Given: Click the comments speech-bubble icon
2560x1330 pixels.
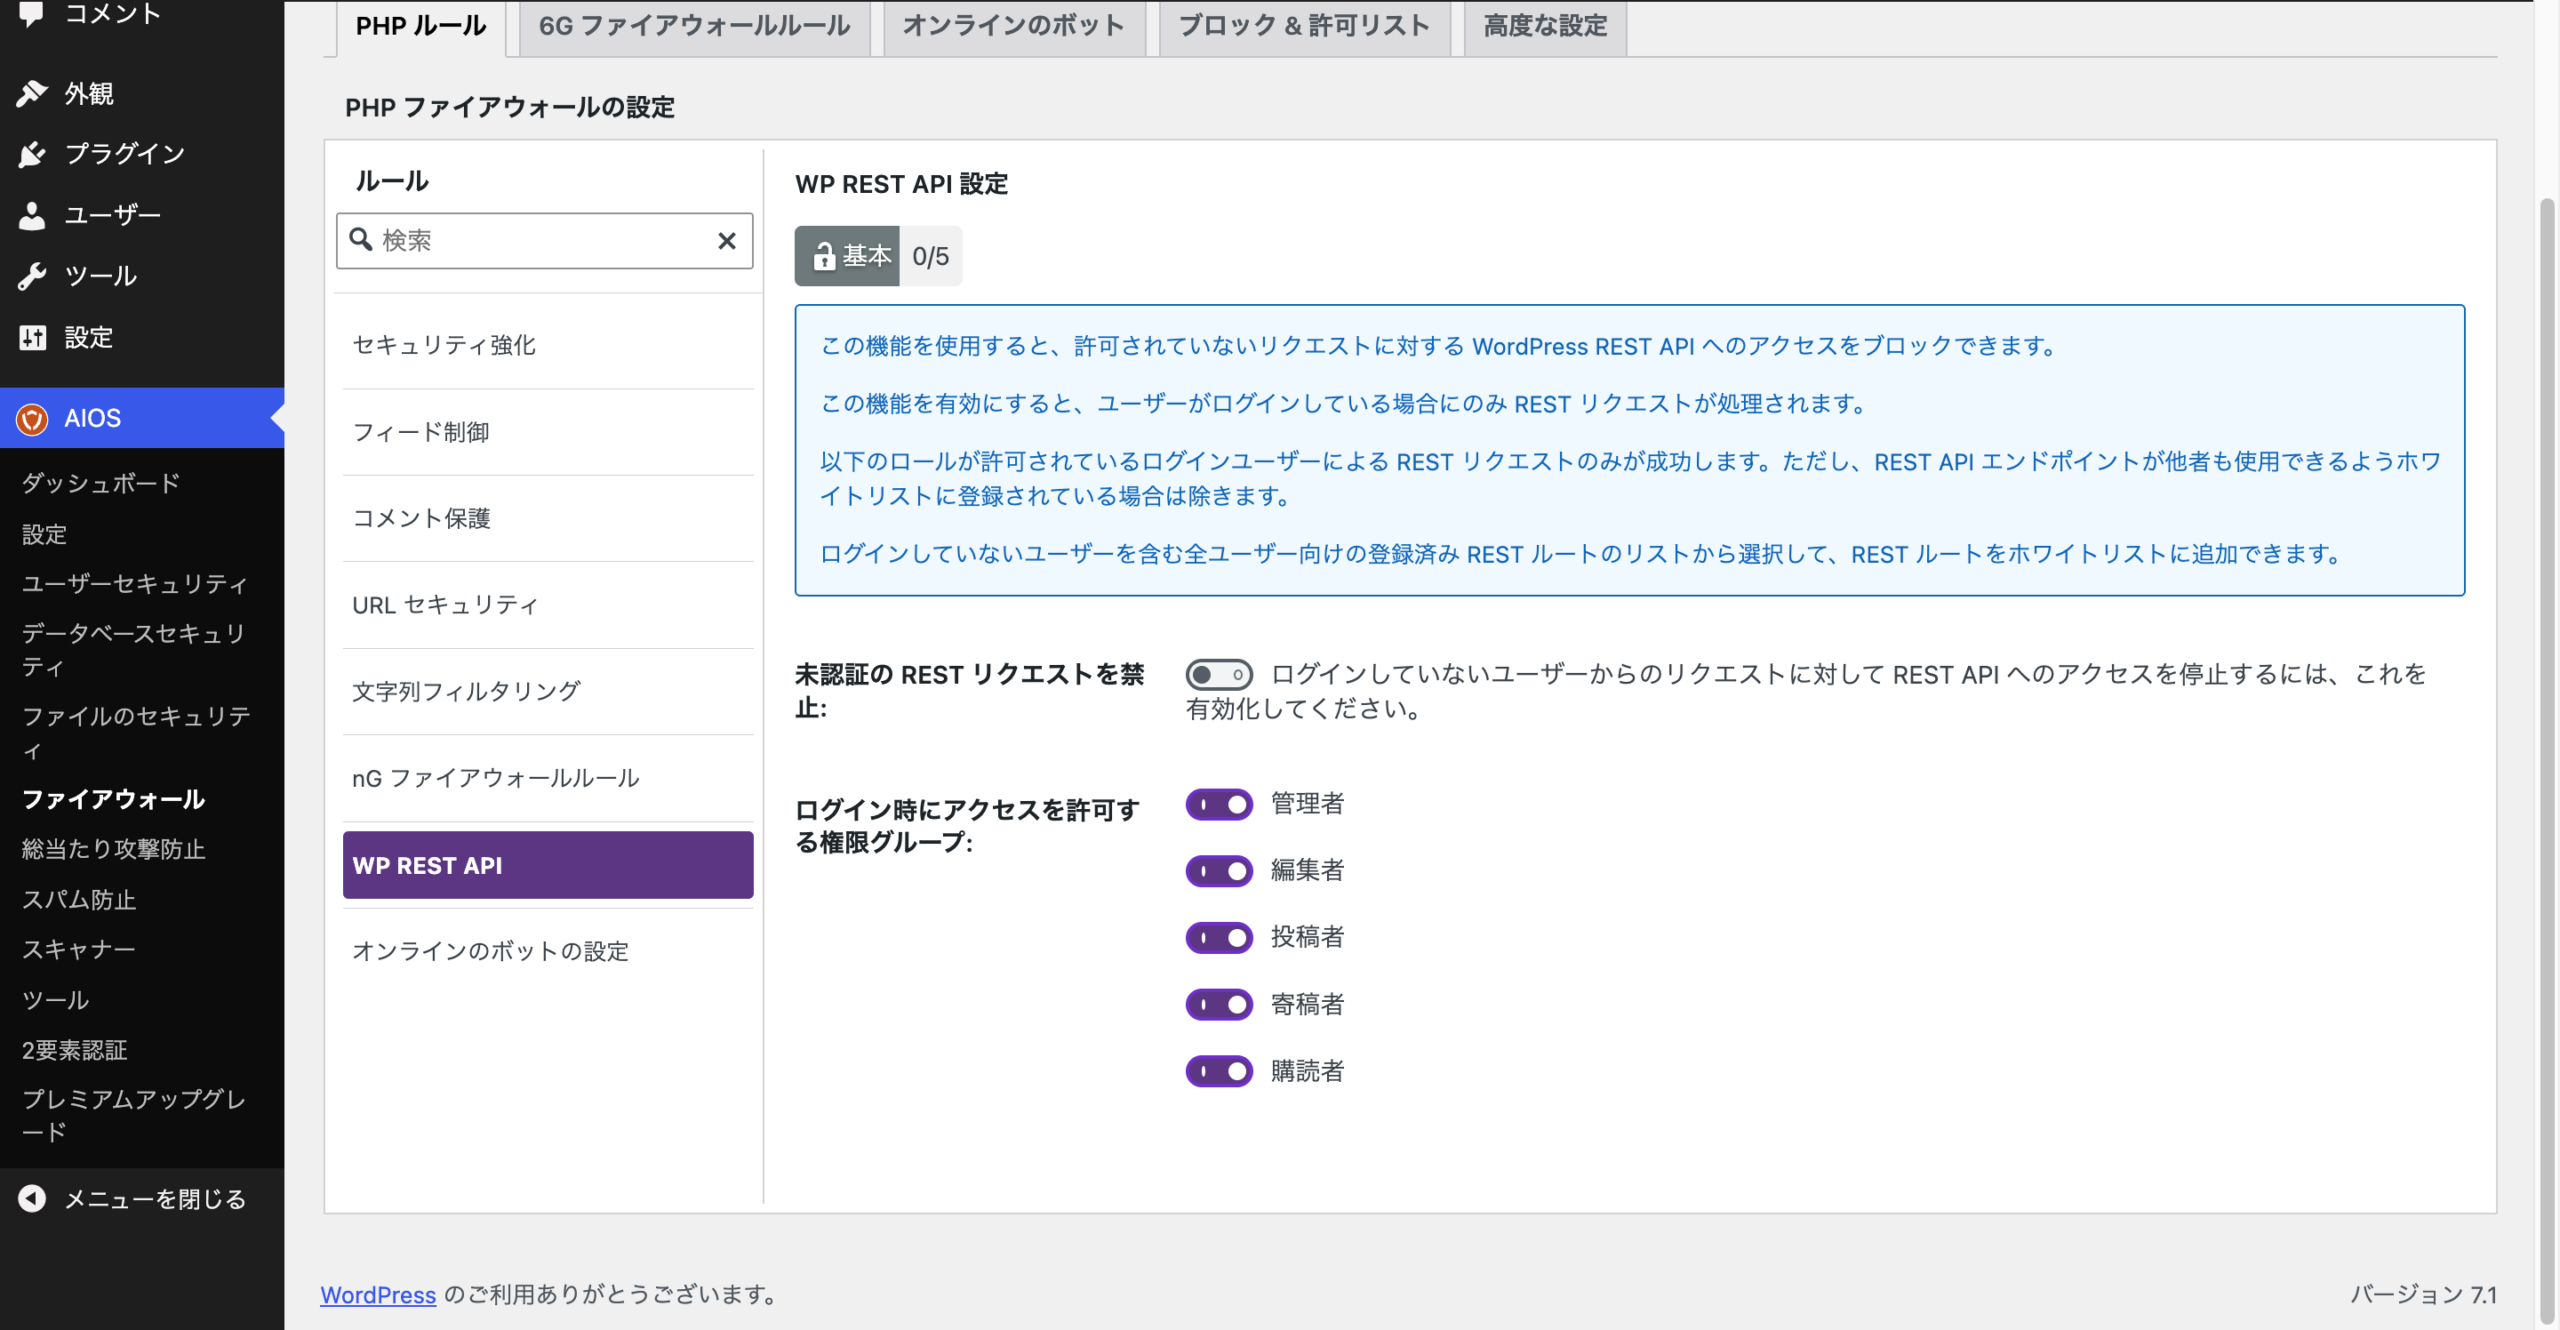Looking at the screenshot, I should (x=31, y=13).
